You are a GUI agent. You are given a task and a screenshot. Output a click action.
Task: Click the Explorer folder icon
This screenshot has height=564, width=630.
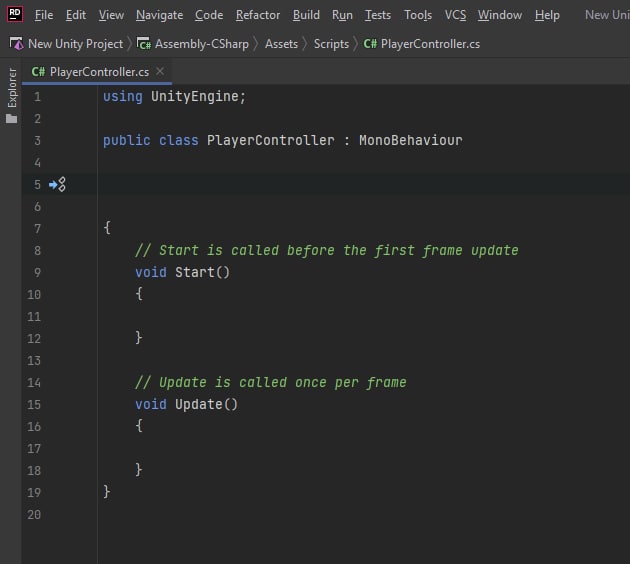(x=12, y=119)
